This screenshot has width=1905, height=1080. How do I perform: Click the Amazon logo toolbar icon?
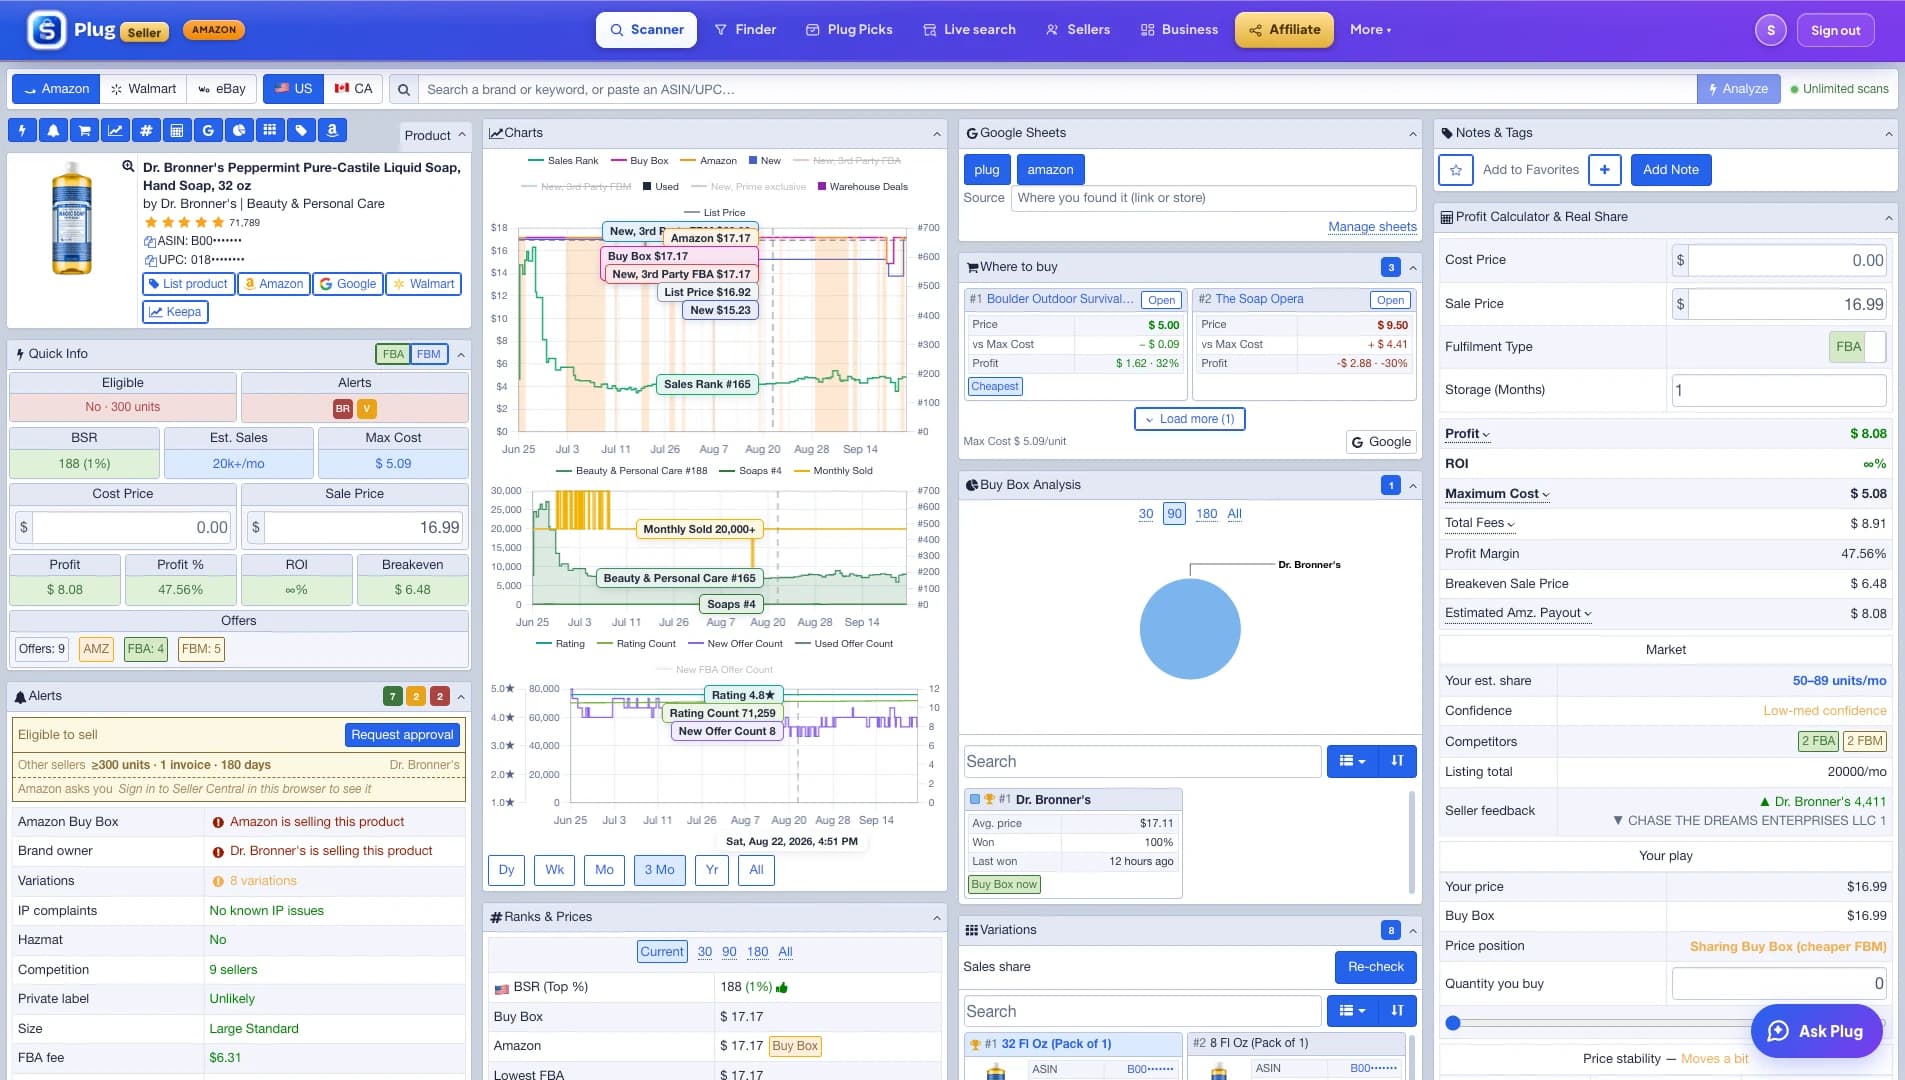click(332, 130)
